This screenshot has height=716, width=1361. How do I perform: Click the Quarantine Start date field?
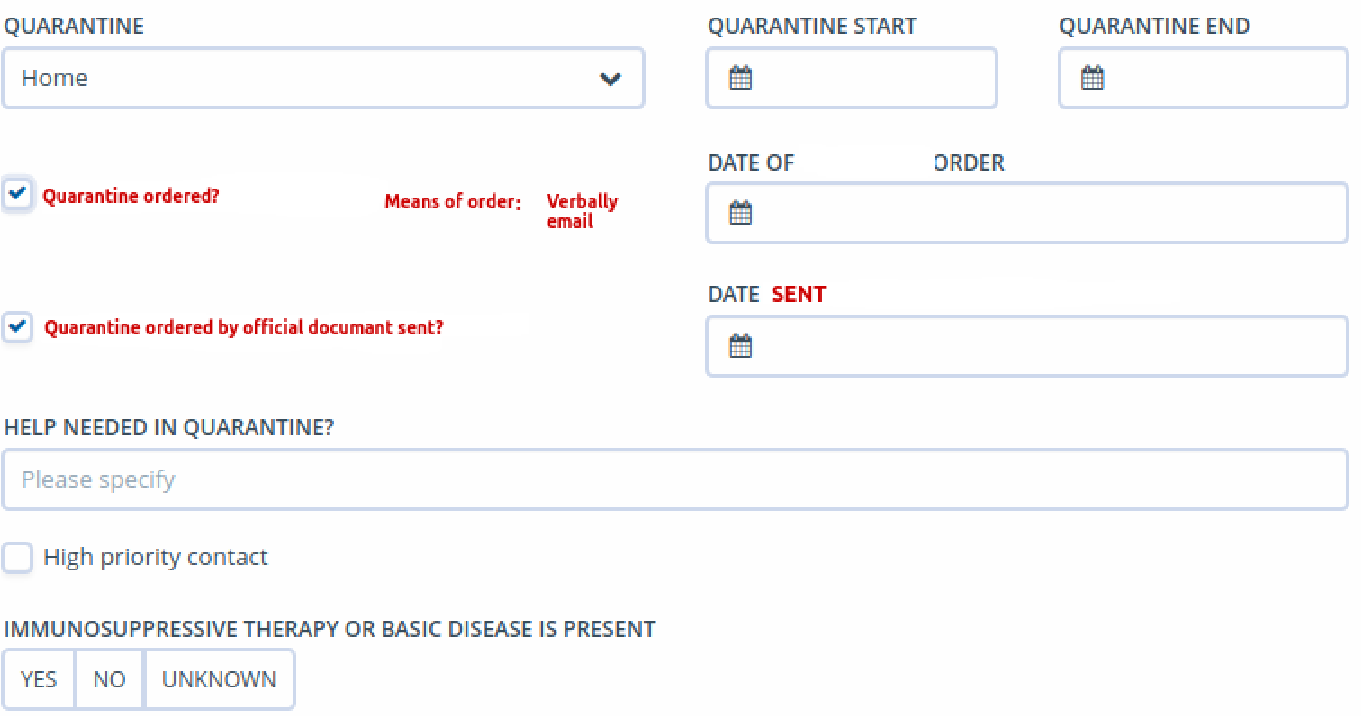click(x=852, y=78)
